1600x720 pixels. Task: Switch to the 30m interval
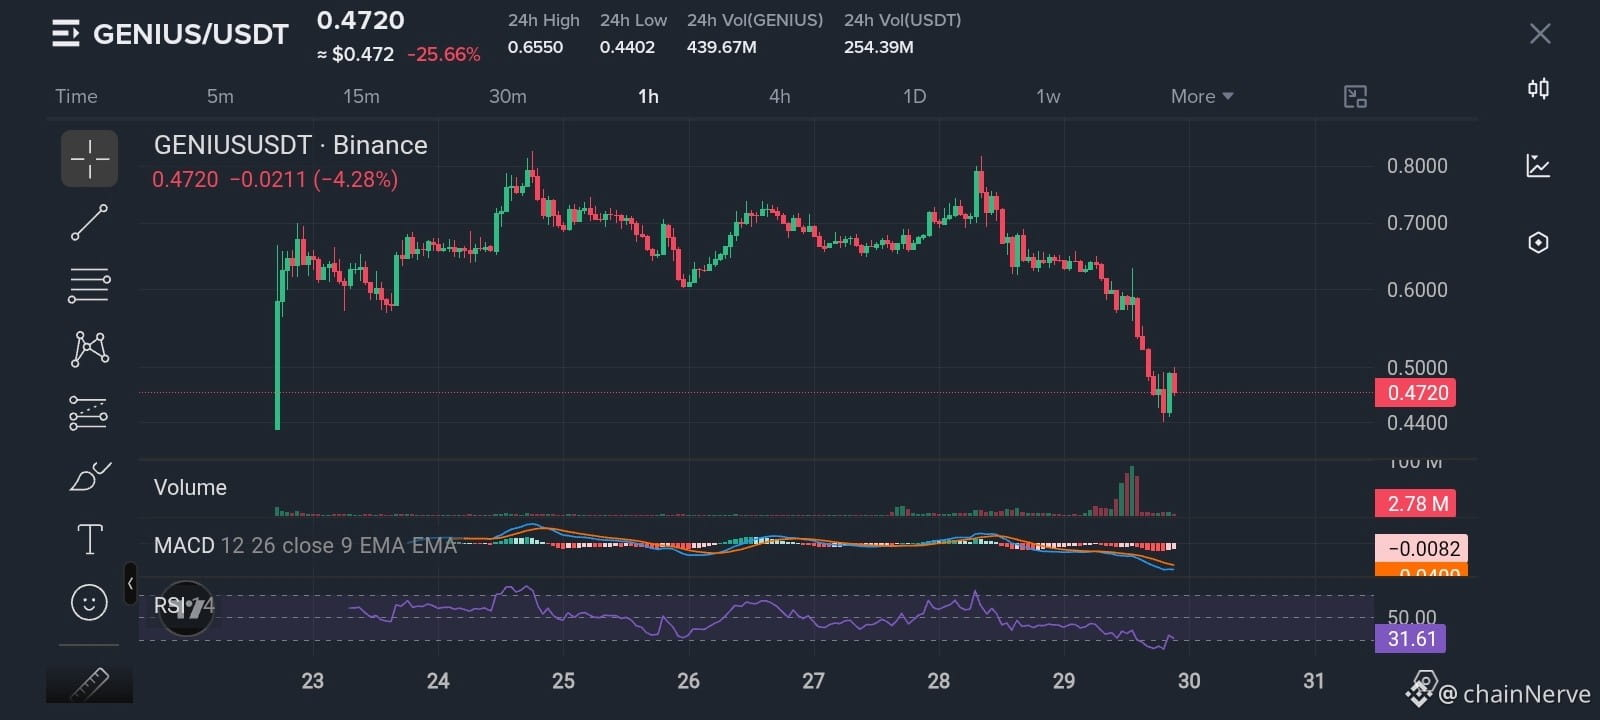tap(507, 96)
